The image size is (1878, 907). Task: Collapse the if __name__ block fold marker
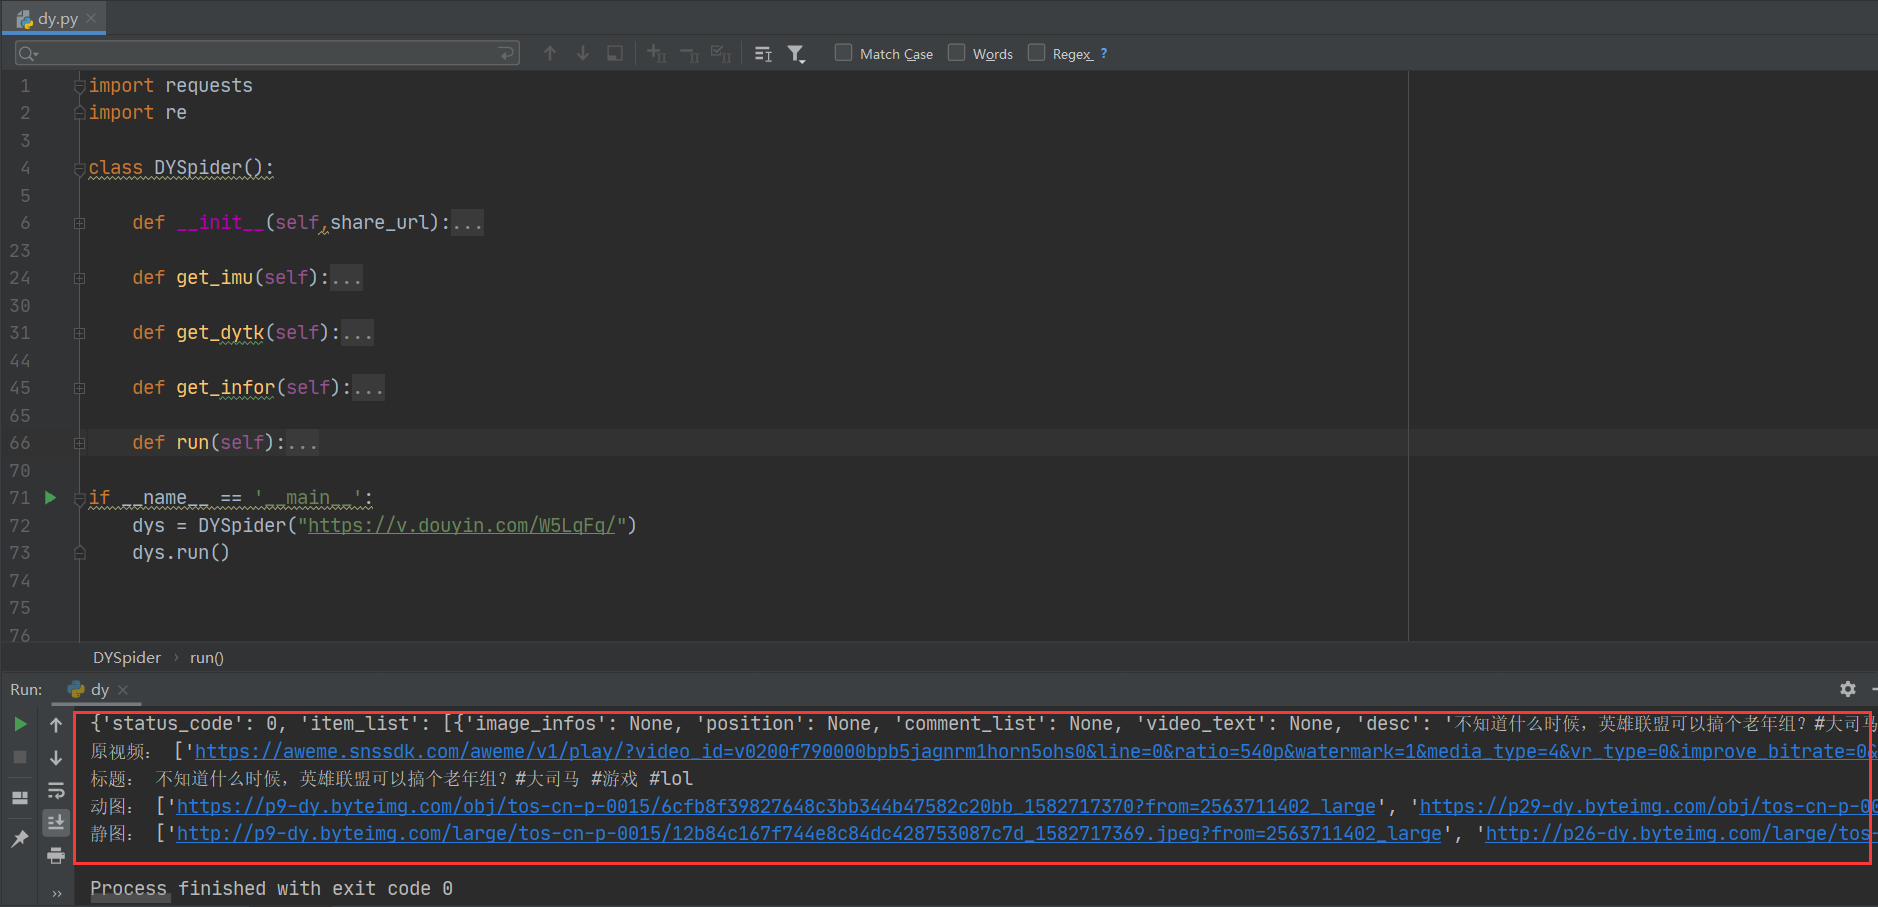79,499
